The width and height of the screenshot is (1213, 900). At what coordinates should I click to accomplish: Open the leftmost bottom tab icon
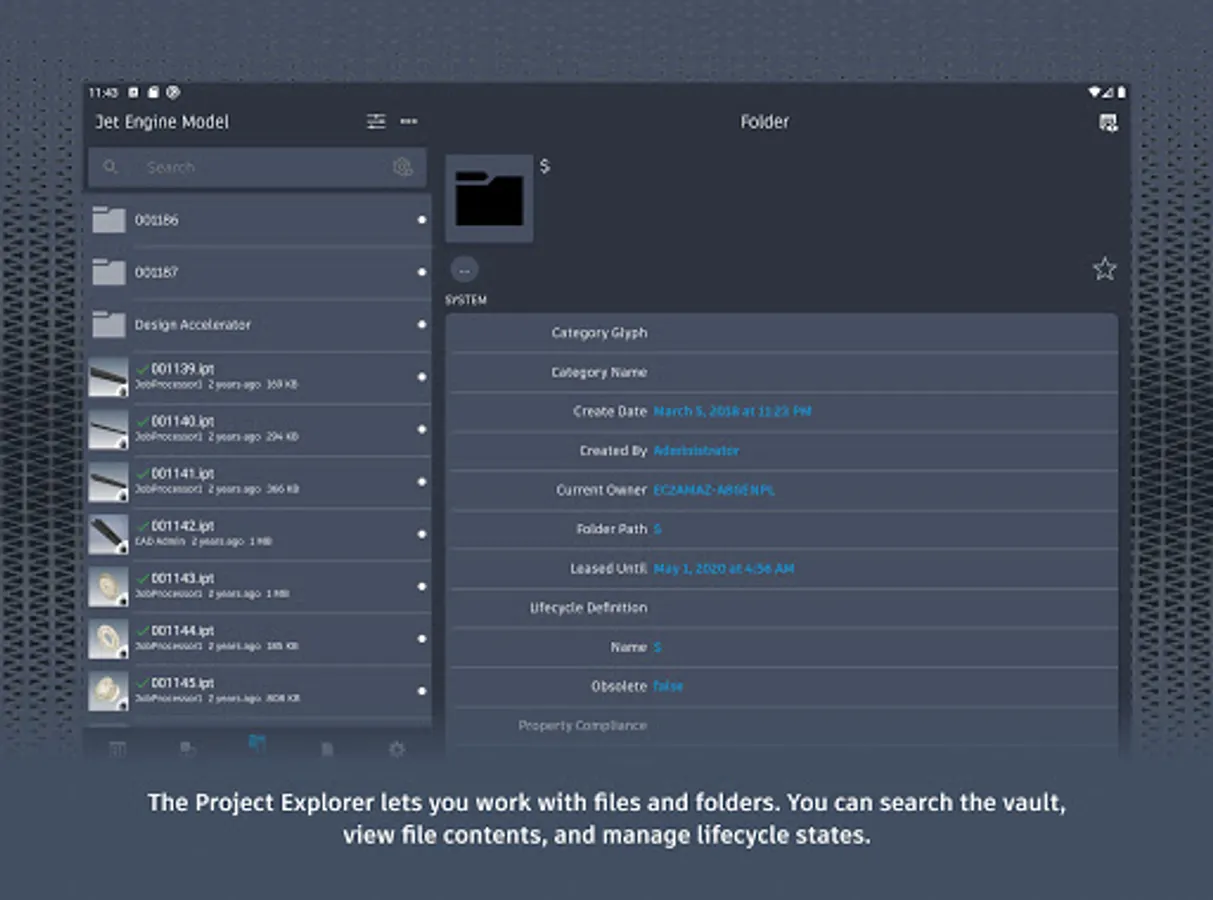(117, 748)
